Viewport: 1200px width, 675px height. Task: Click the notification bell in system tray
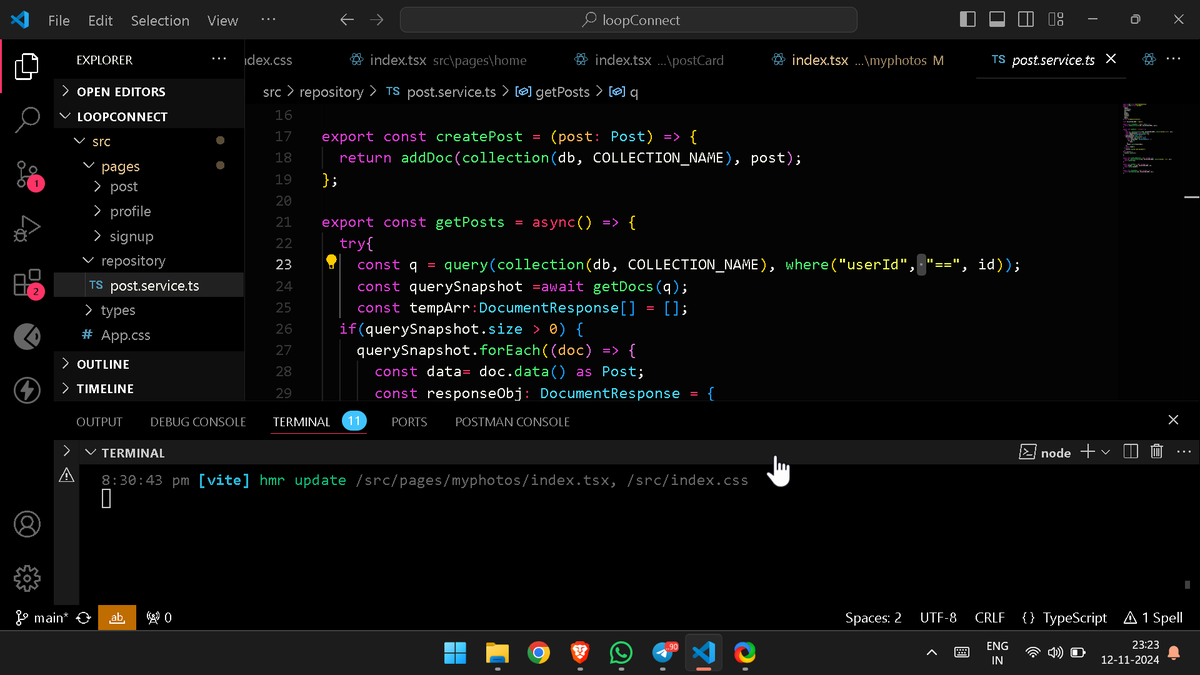tap(1175, 653)
